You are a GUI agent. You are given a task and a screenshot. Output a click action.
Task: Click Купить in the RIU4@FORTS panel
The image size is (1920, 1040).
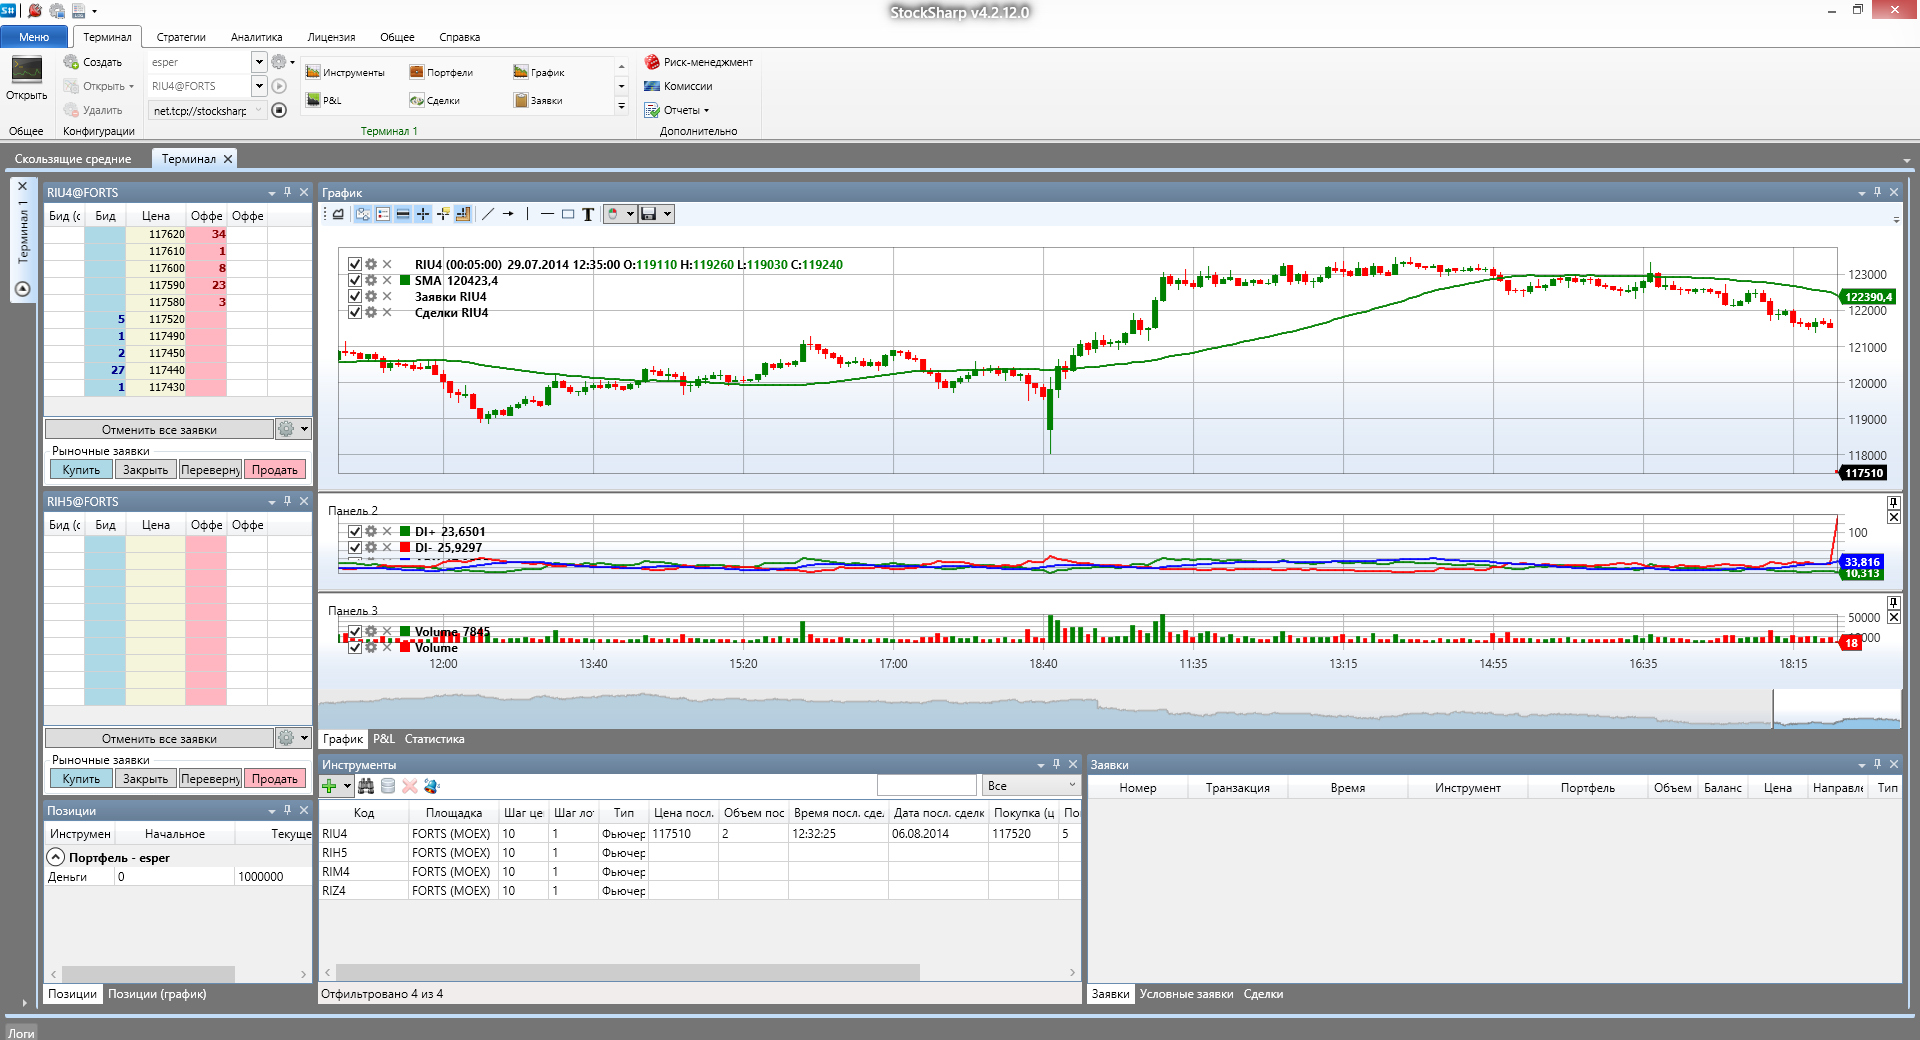pyautogui.click(x=81, y=470)
